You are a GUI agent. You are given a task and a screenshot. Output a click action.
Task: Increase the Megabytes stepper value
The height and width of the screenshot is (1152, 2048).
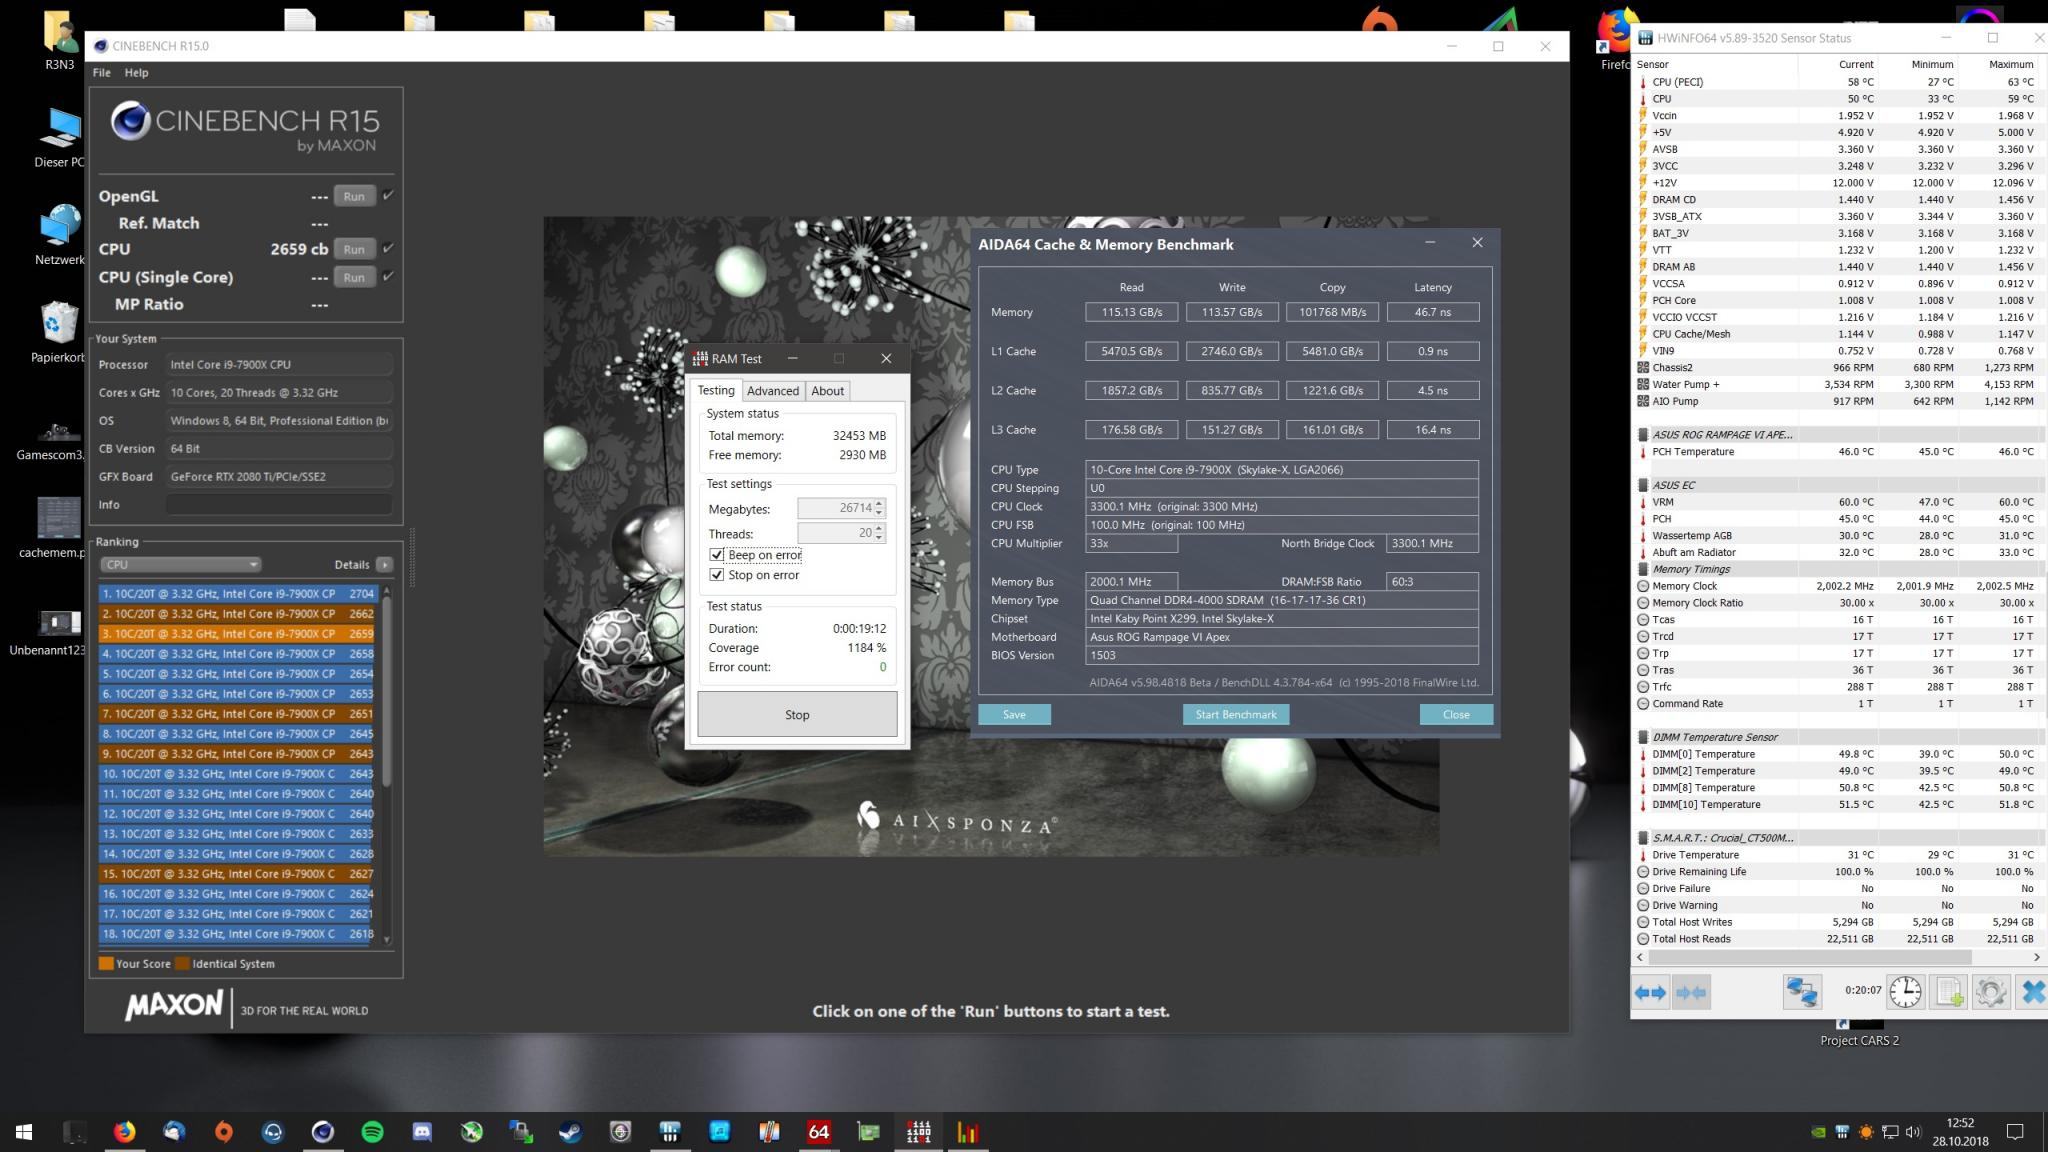pyautogui.click(x=879, y=504)
